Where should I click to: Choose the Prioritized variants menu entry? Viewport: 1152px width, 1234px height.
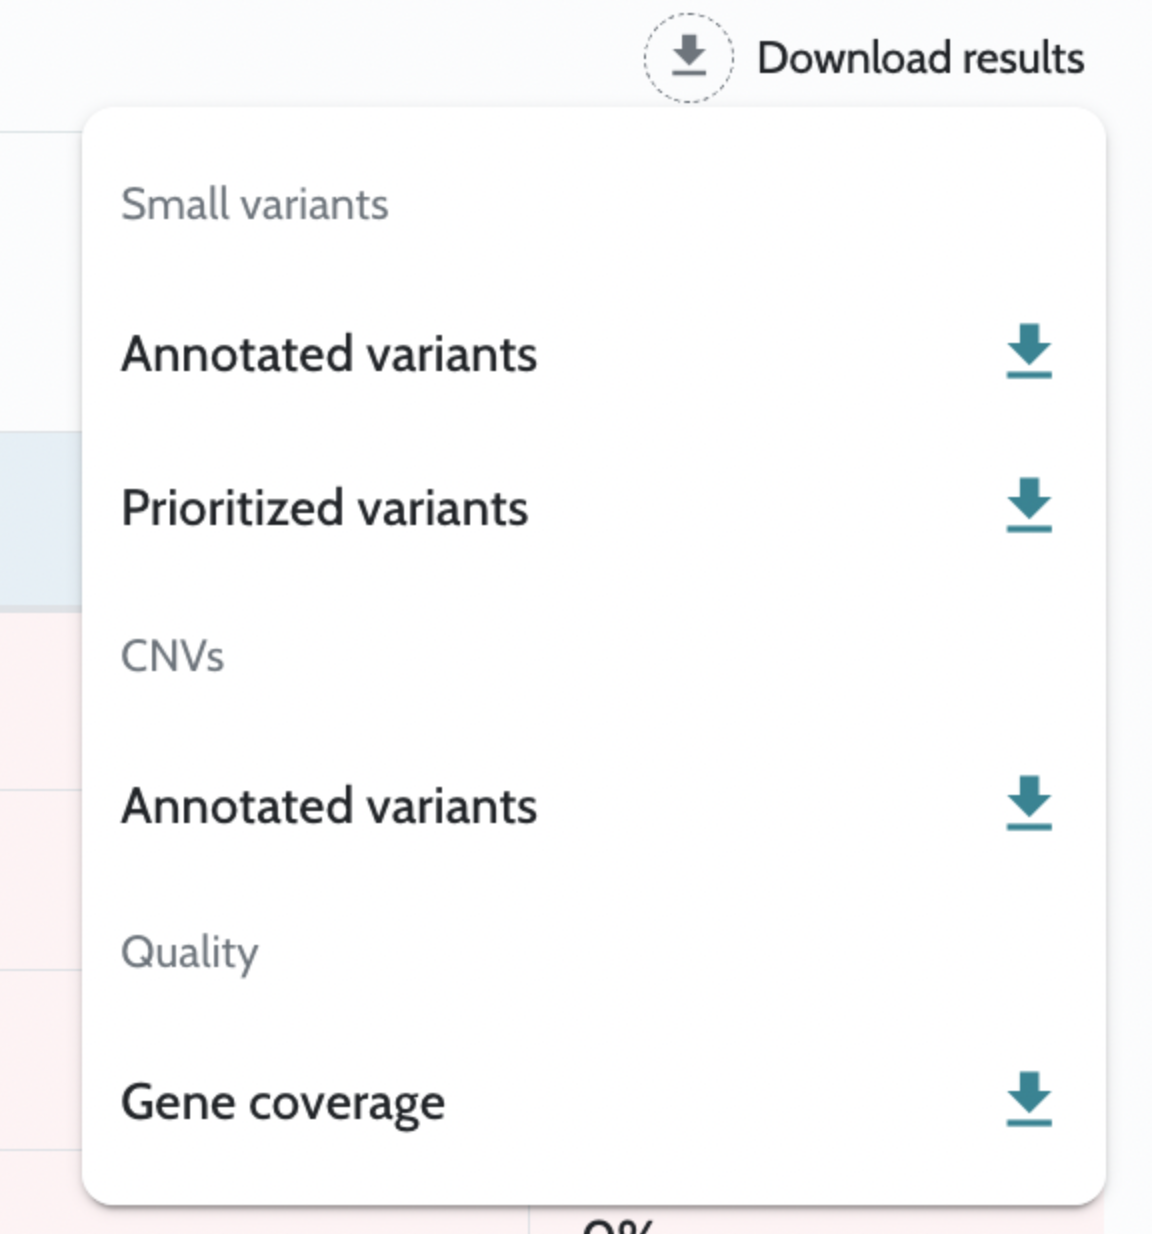324,508
